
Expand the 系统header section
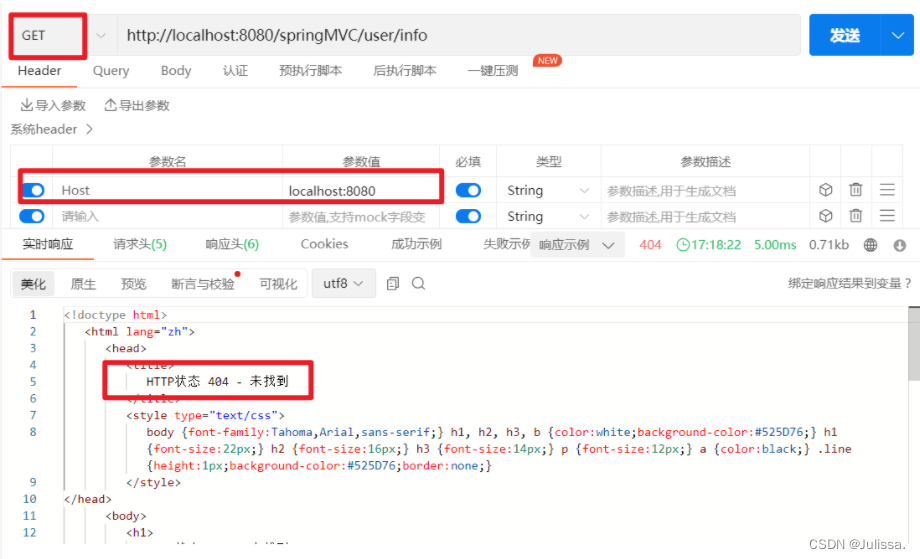coord(51,129)
